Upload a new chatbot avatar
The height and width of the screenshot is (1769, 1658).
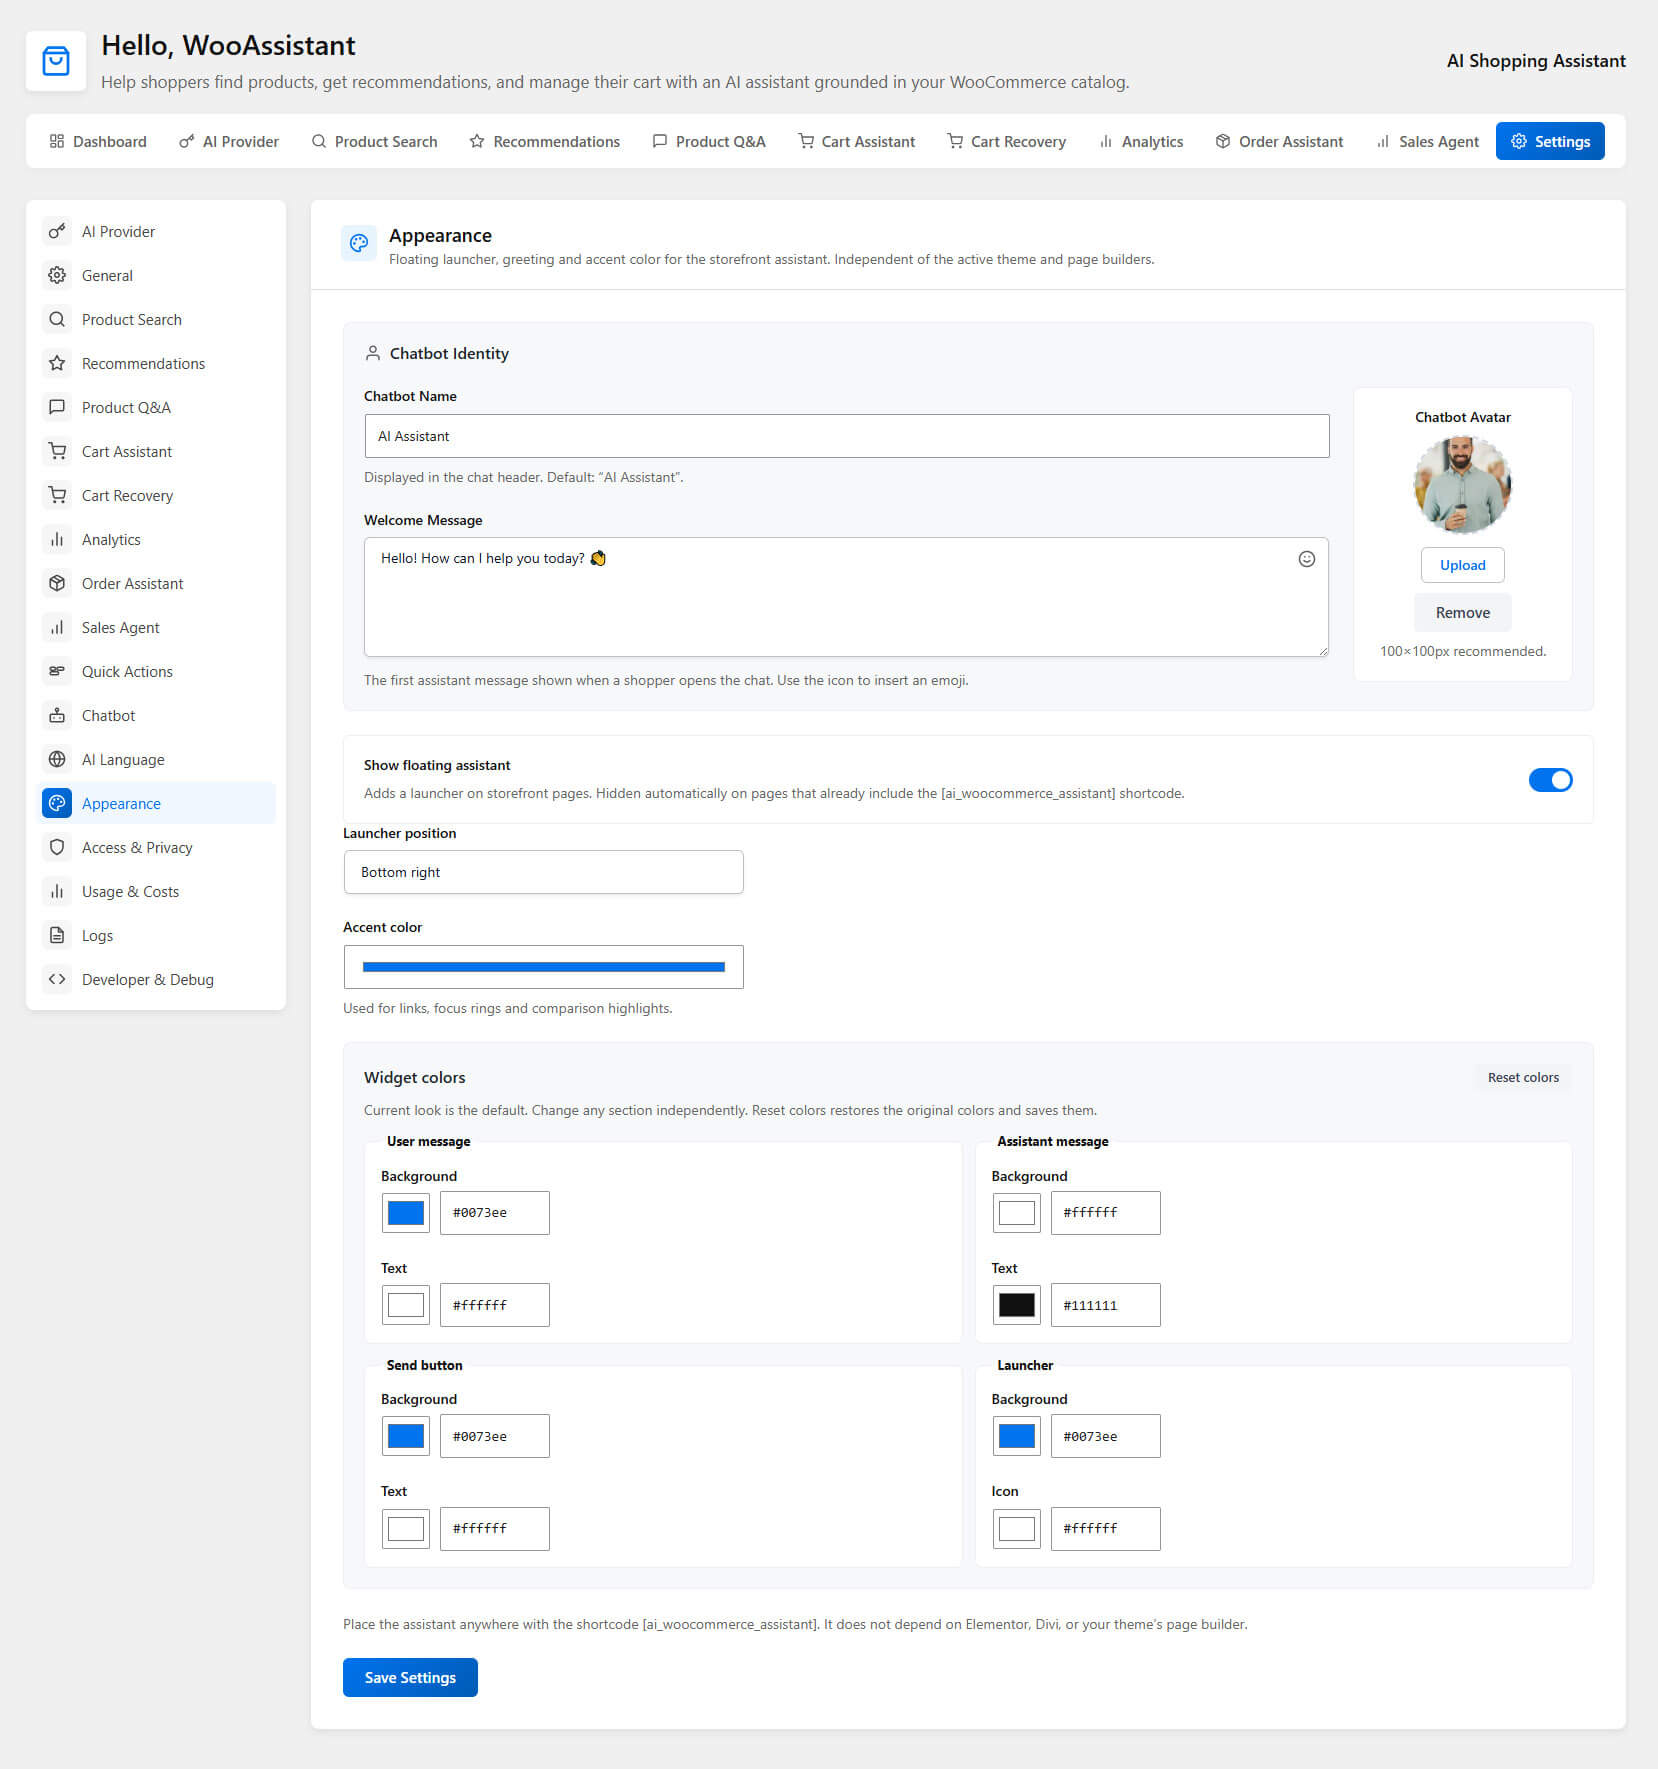(1462, 565)
